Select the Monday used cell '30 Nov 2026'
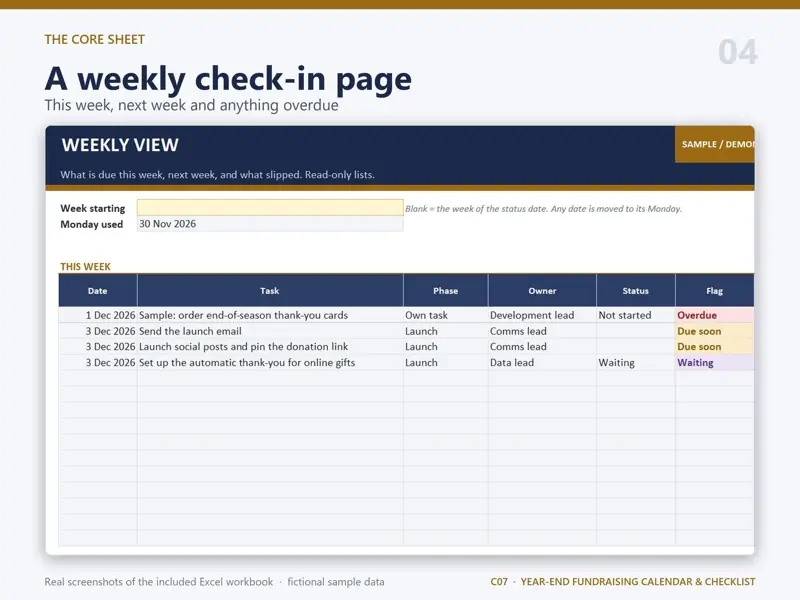Screen dimensions: 800x600 270,224
